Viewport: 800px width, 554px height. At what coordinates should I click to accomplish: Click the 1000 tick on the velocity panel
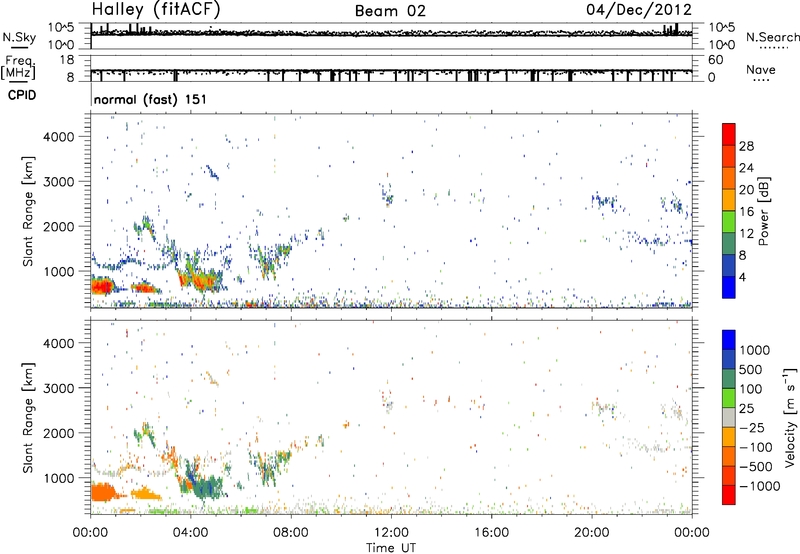(58, 478)
